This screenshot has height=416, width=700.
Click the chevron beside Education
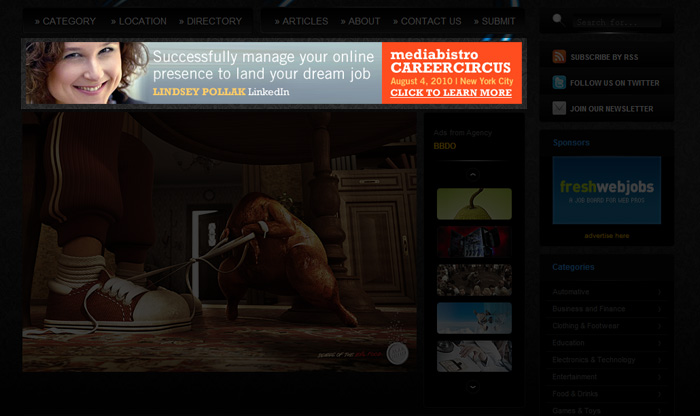pos(659,343)
